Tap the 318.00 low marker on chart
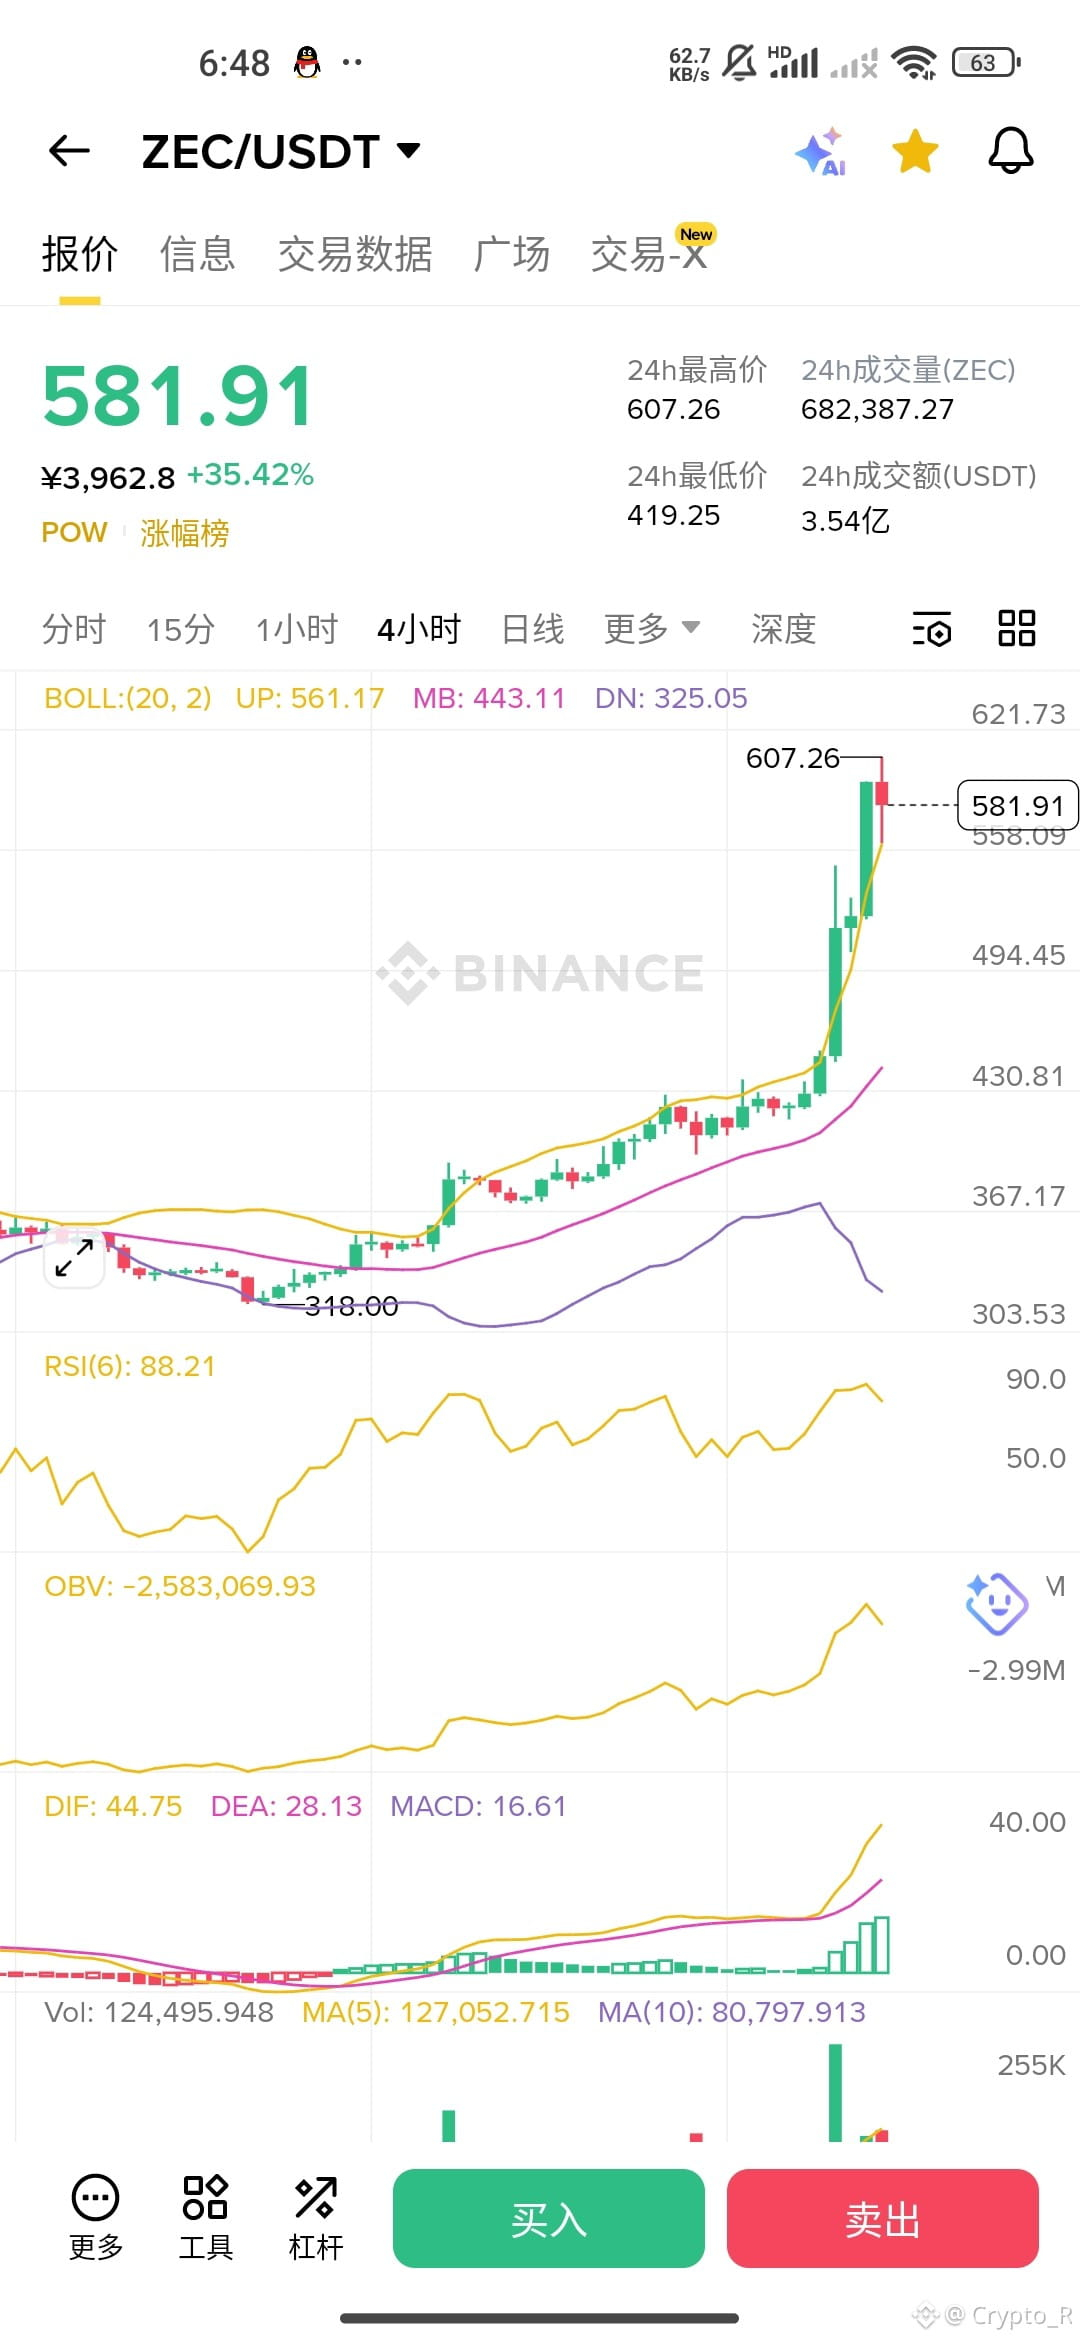 (351, 1305)
